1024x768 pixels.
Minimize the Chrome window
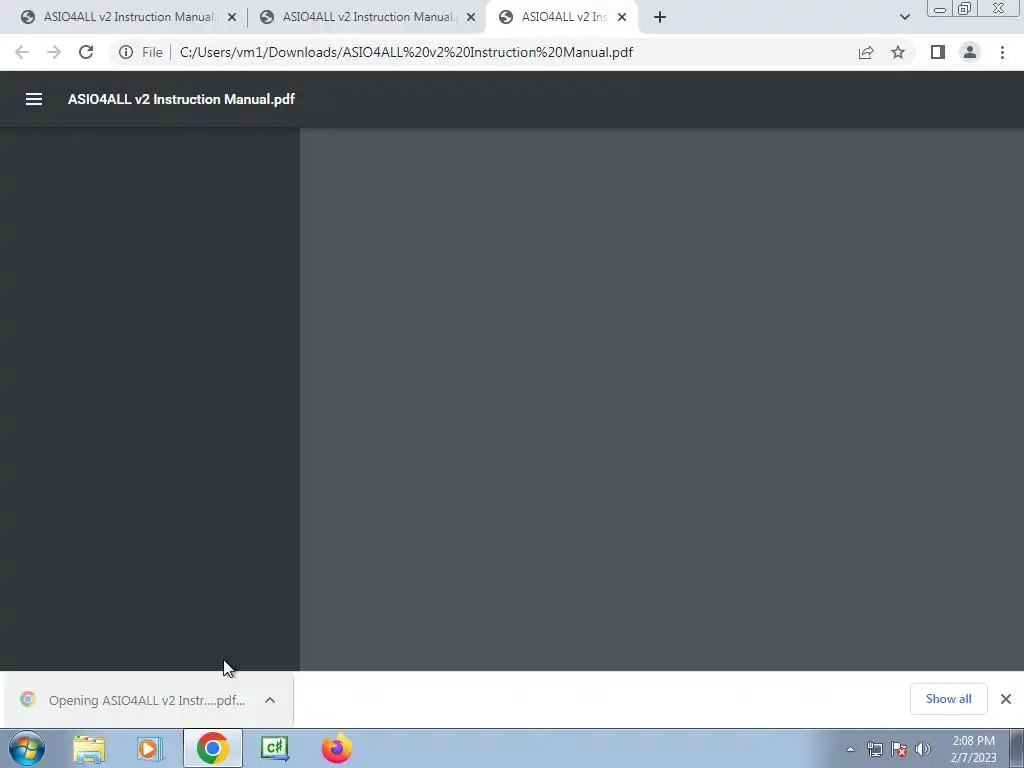pos(940,9)
